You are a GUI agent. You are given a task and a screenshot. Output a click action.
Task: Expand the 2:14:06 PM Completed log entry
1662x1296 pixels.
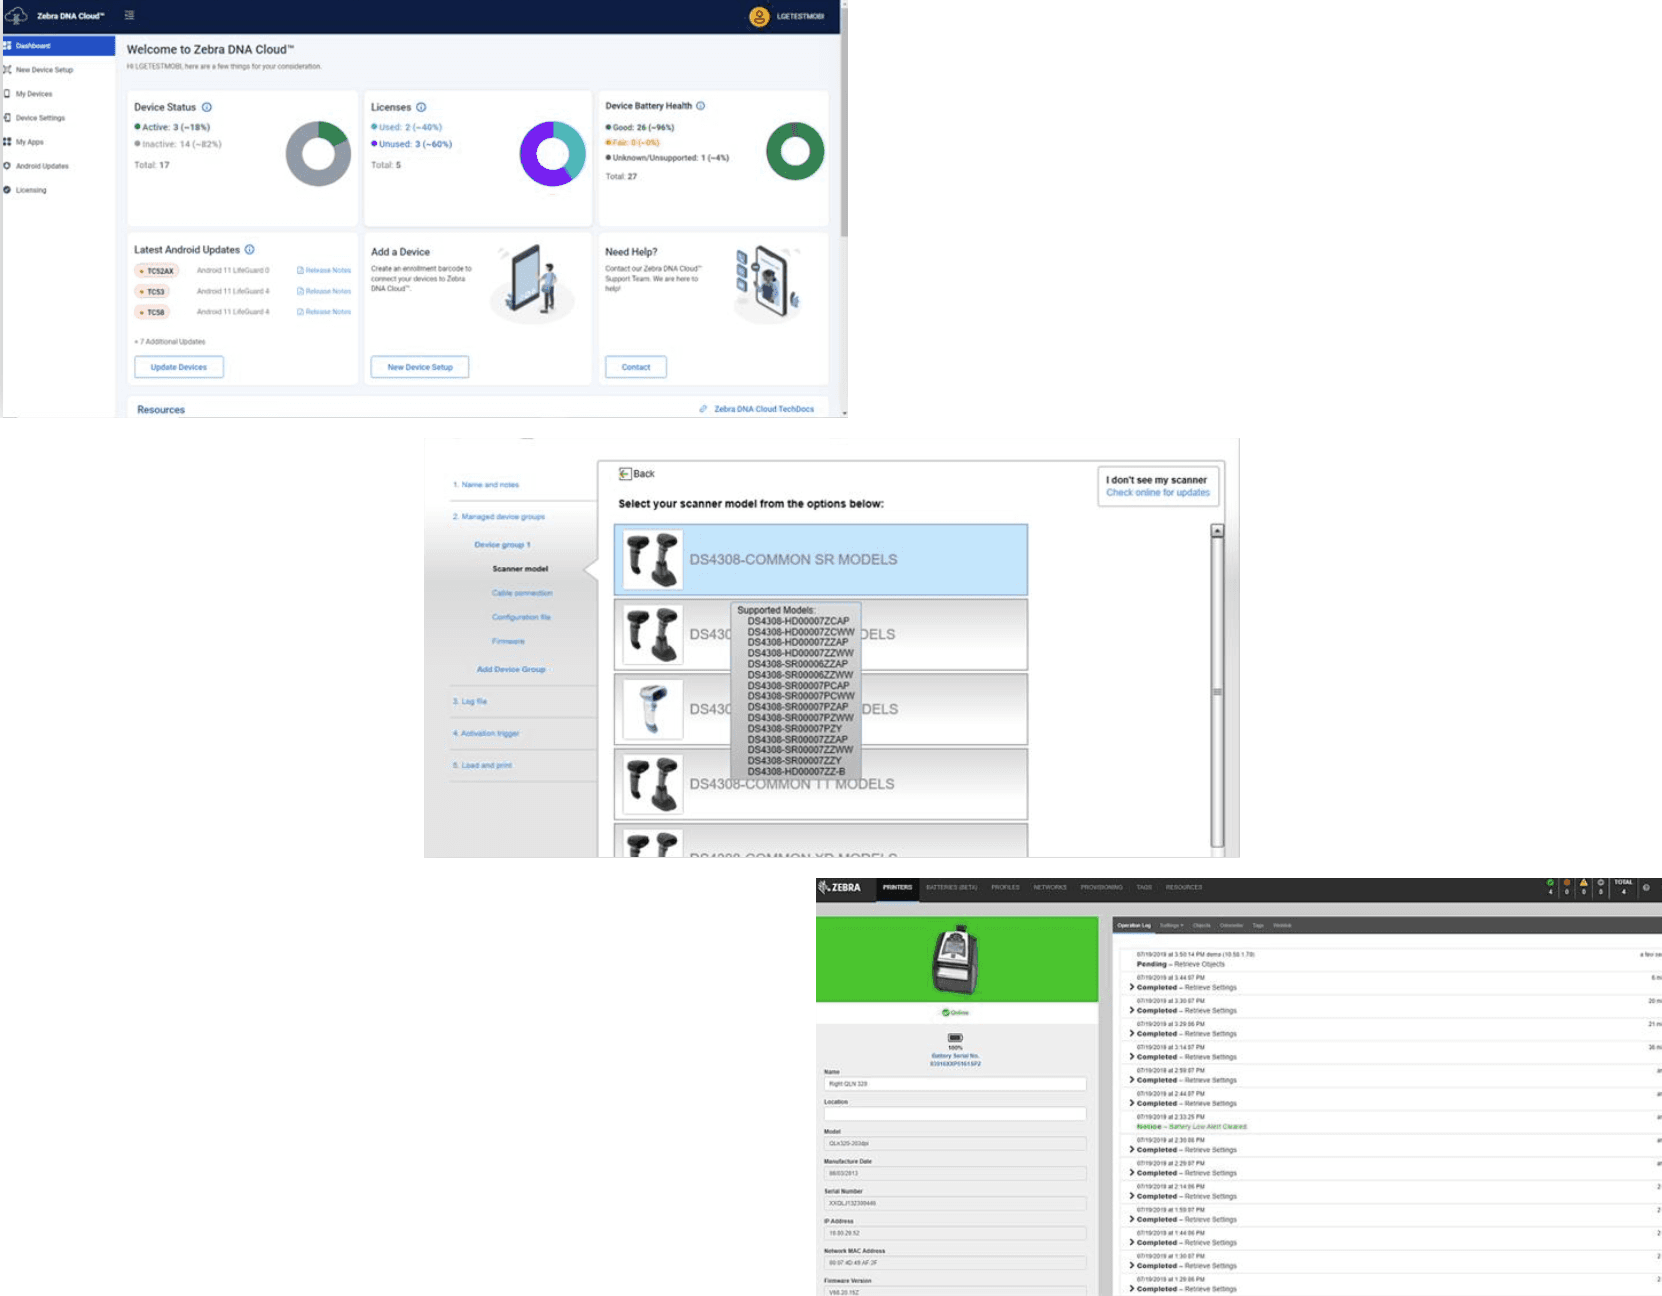pos(1132,1196)
